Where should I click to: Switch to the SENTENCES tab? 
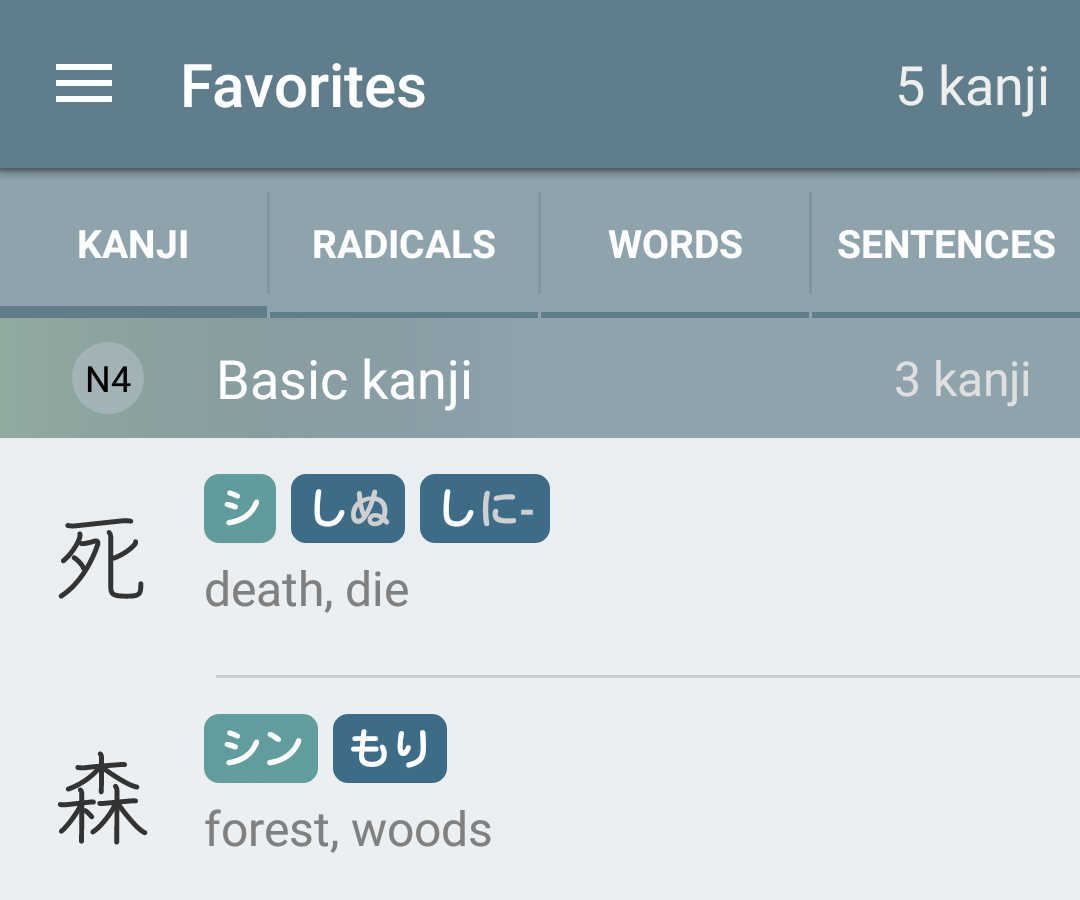(x=946, y=244)
